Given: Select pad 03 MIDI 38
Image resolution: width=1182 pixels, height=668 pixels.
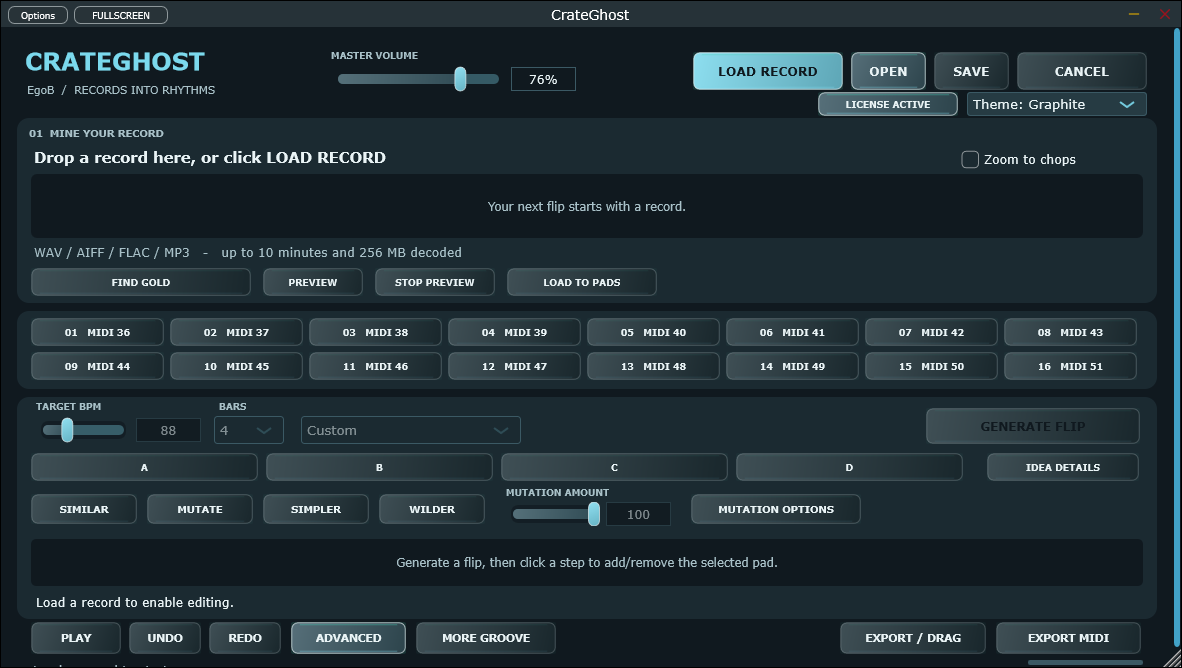Looking at the screenshot, I should [375, 332].
